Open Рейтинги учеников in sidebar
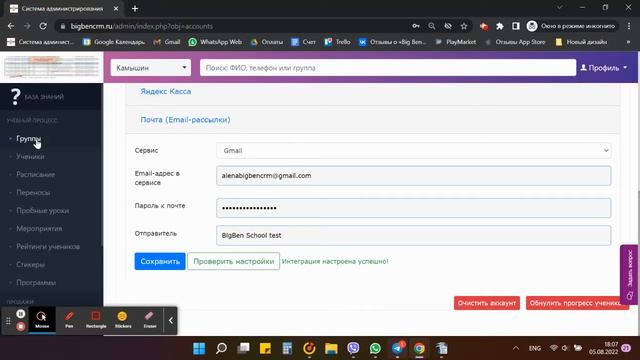Screen dimensions: 640x360 pyautogui.click(x=48, y=247)
